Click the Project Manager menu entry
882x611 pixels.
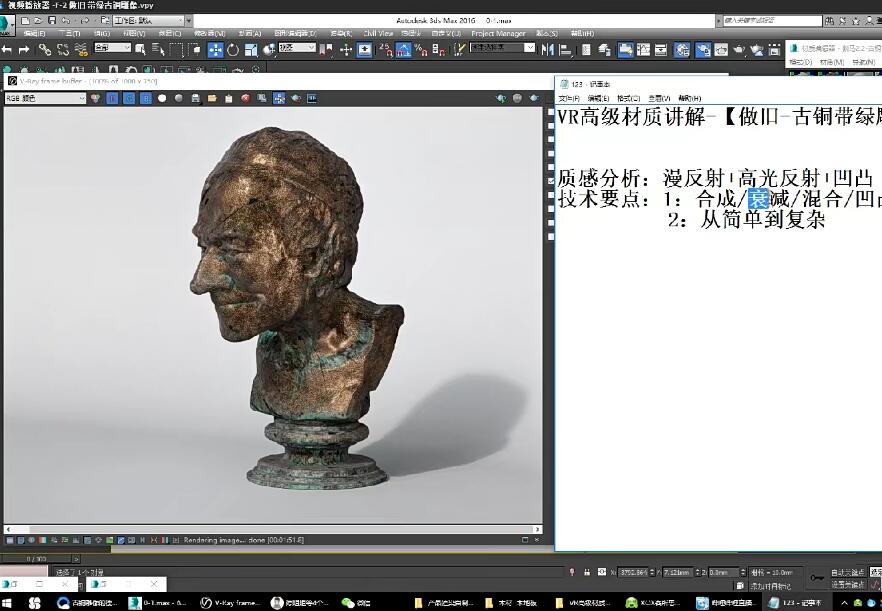click(x=497, y=32)
